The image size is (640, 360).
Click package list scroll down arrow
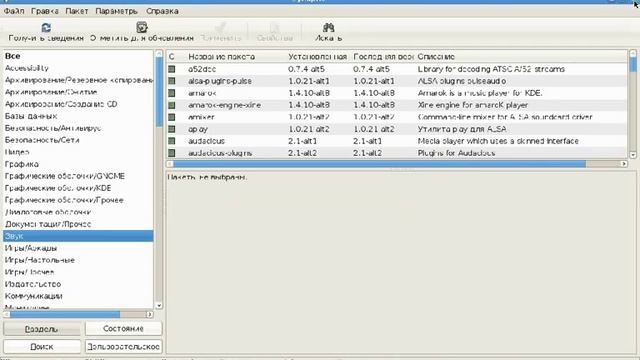tap(633, 155)
